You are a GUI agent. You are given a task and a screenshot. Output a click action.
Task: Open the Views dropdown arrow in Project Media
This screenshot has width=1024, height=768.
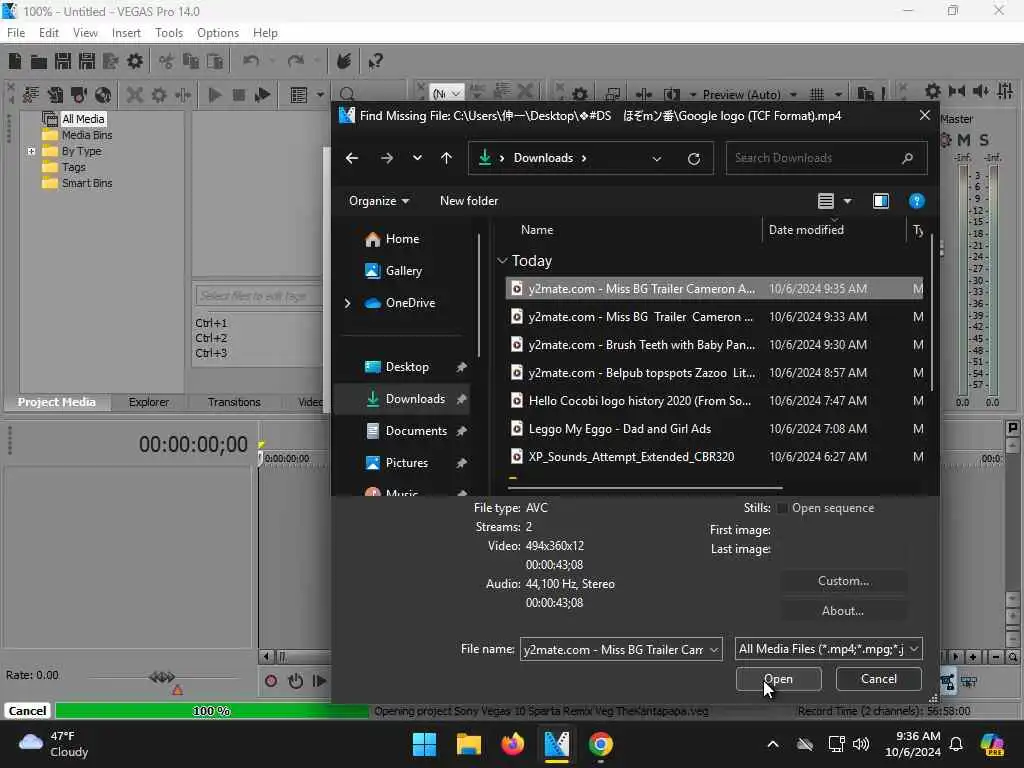click(320, 95)
